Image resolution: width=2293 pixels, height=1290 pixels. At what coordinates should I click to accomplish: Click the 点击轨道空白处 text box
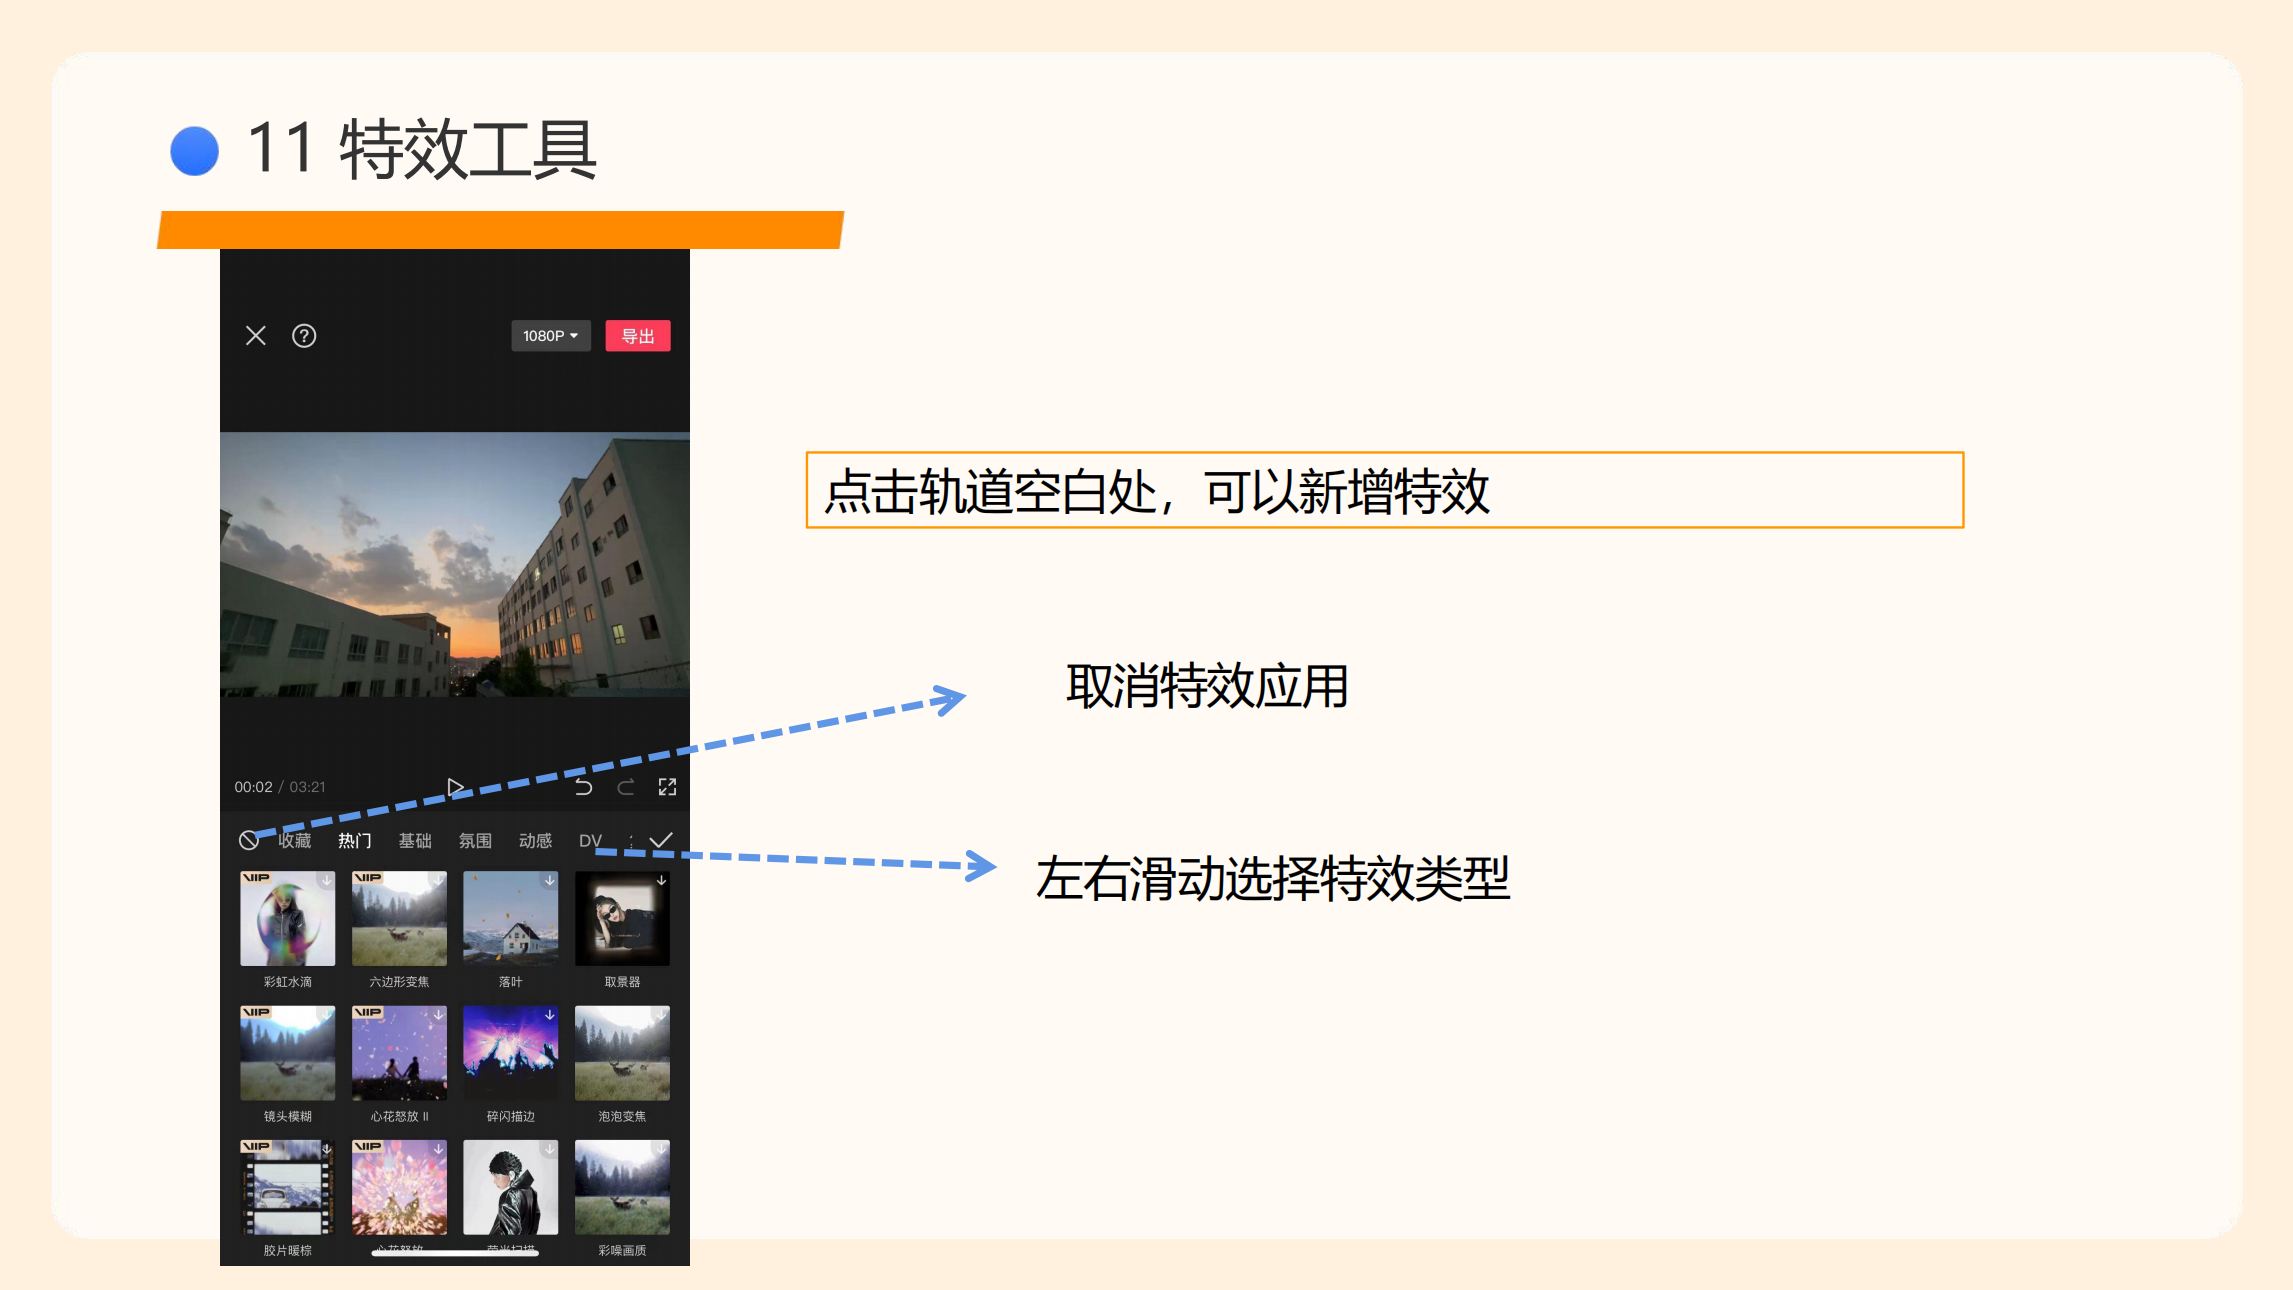point(1385,490)
